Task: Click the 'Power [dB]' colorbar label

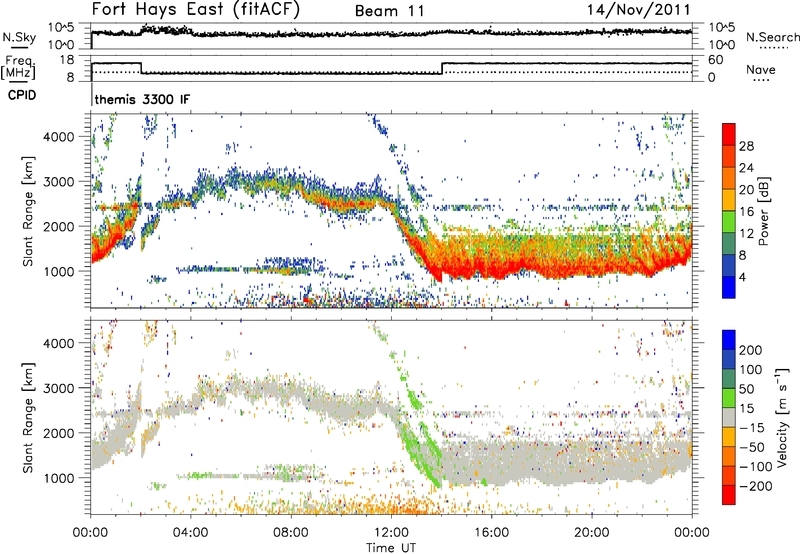Action: pyautogui.click(x=763, y=211)
